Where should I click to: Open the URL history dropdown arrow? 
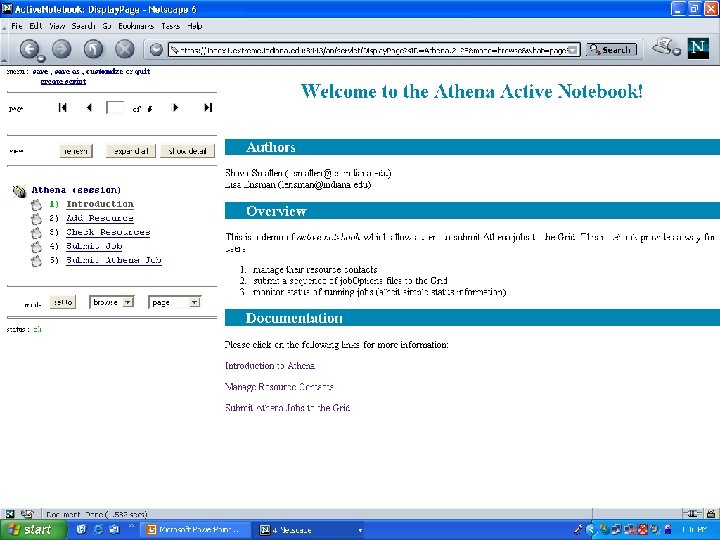(573, 50)
